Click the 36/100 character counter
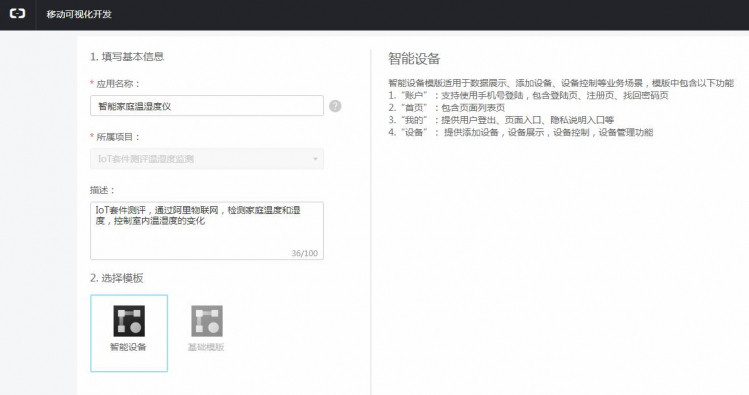749x395 pixels. pos(305,253)
